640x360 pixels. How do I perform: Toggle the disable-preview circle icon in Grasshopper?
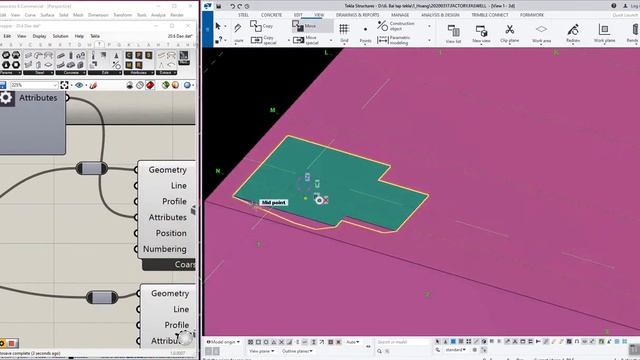click(x=140, y=85)
